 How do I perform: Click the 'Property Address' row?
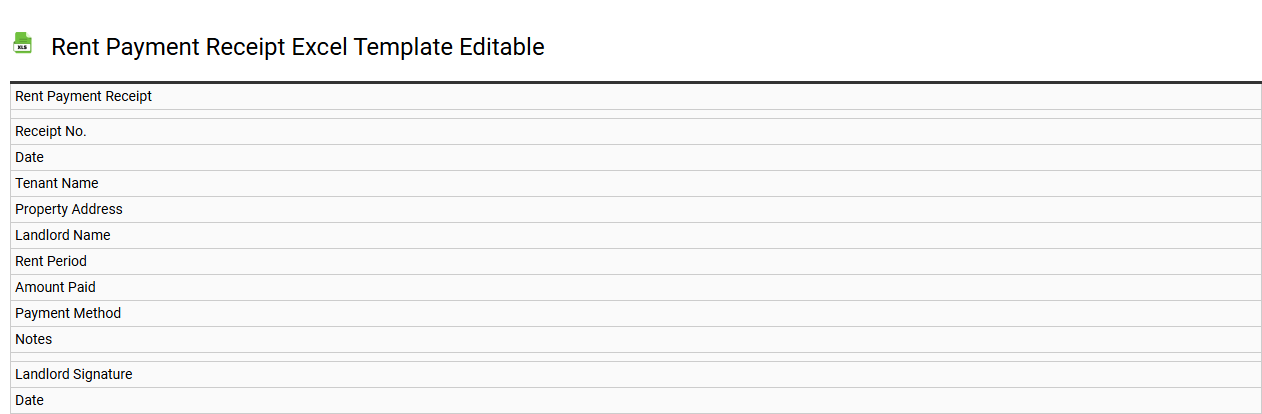(x=69, y=209)
